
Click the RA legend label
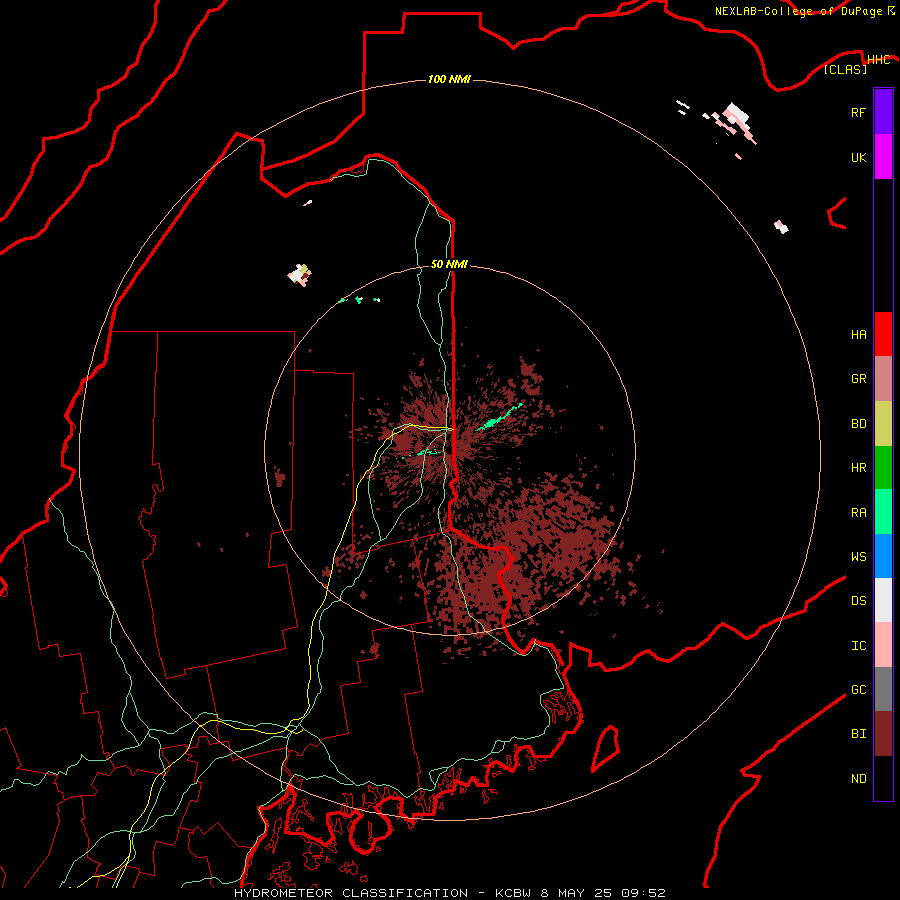click(x=858, y=513)
